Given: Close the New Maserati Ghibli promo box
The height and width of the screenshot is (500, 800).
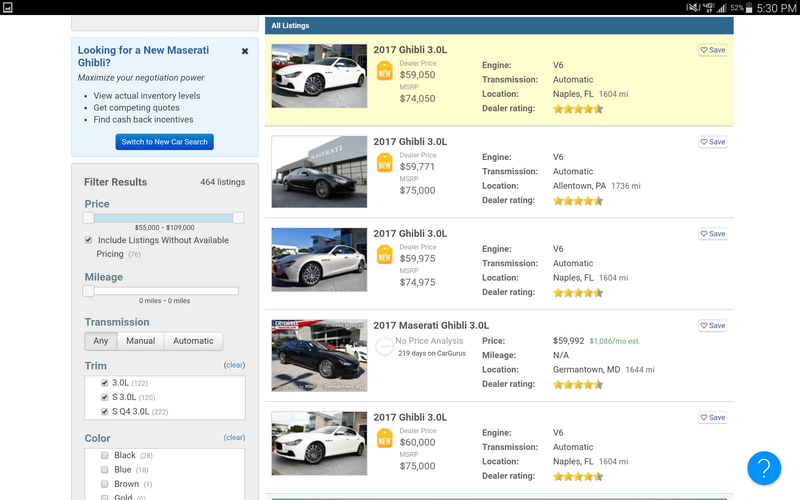Looking at the screenshot, I should (x=245, y=51).
